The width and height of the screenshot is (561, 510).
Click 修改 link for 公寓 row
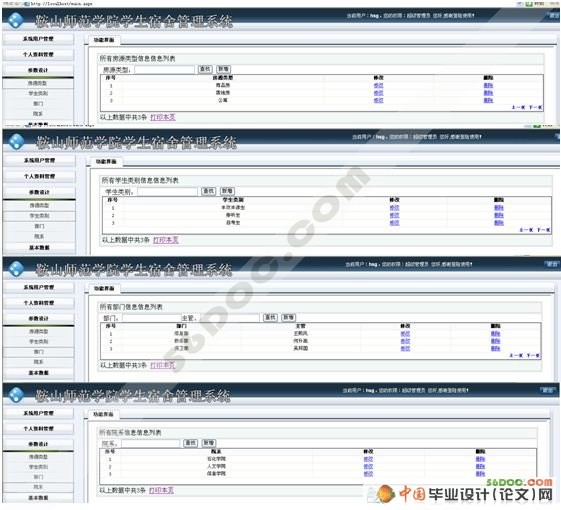pos(379,101)
